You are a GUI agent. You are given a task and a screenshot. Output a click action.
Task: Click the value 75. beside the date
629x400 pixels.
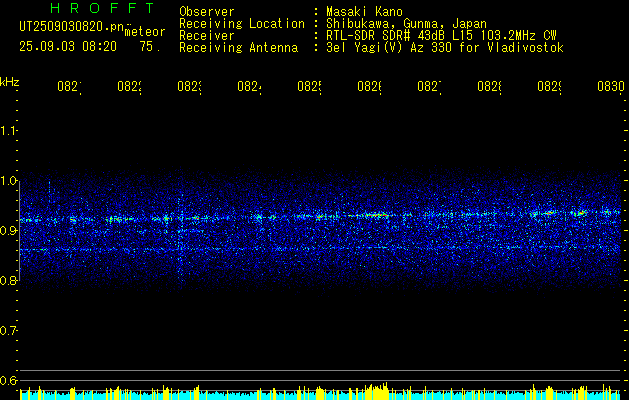tap(150, 47)
